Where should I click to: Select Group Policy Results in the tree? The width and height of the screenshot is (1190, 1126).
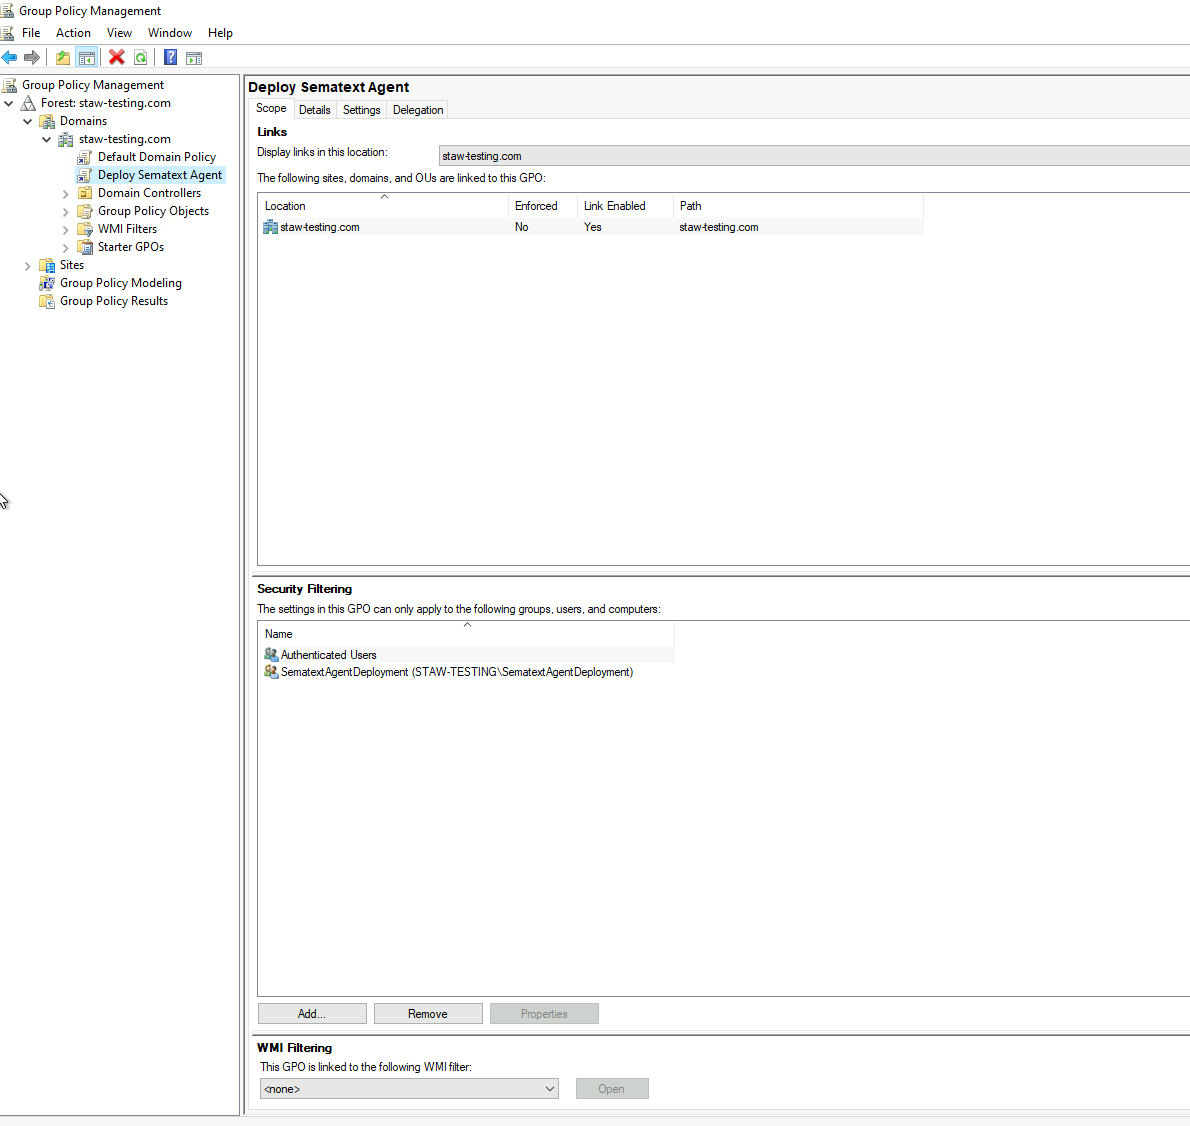coord(114,301)
